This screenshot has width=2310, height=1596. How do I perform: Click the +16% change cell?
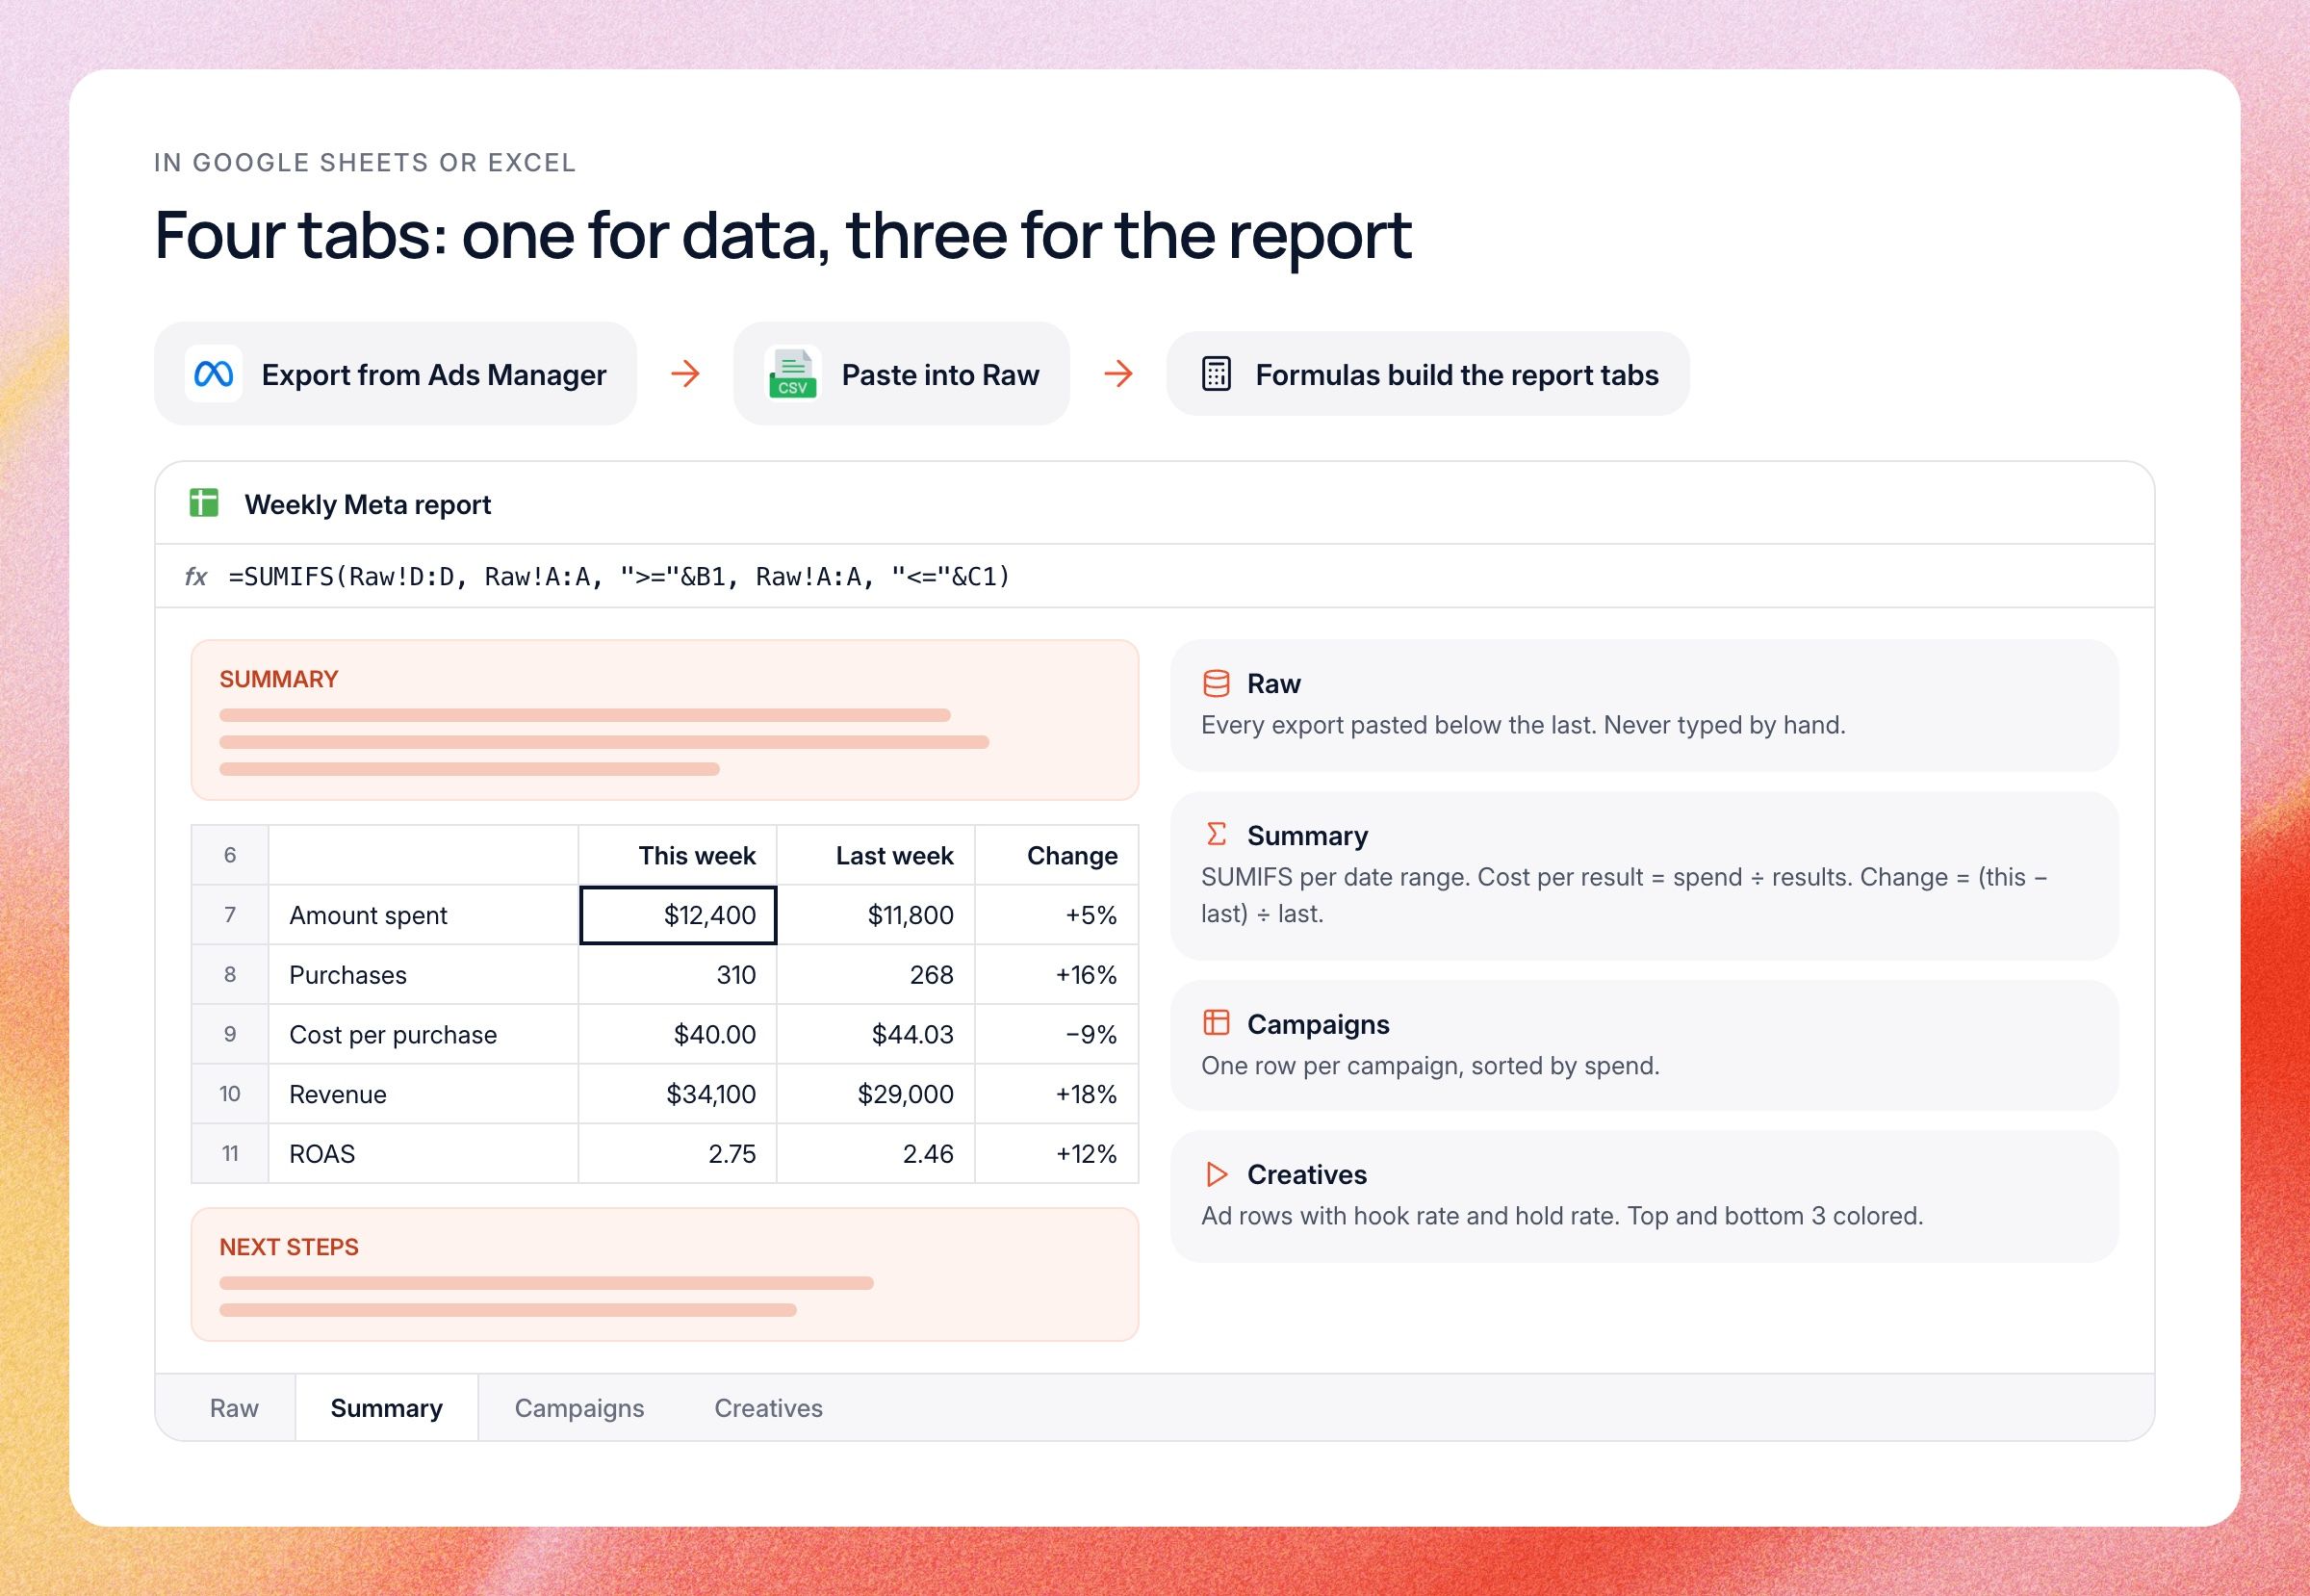pyautogui.click(x=1057, y=975)
